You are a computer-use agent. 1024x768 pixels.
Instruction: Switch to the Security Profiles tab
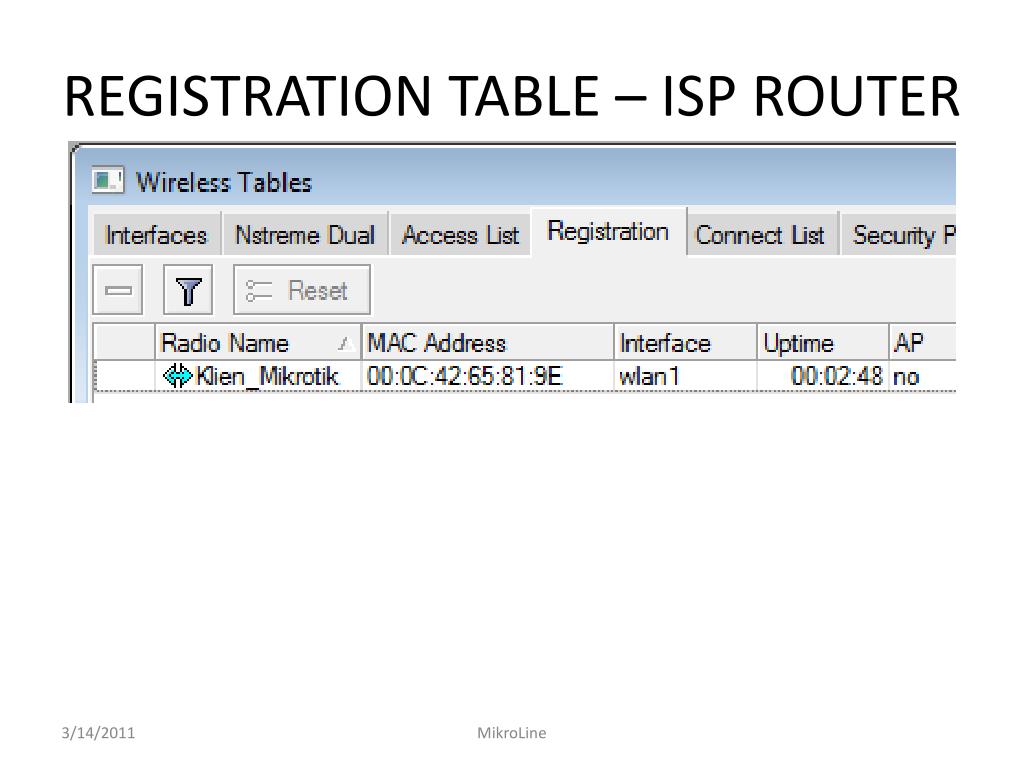tap(899, 234)
